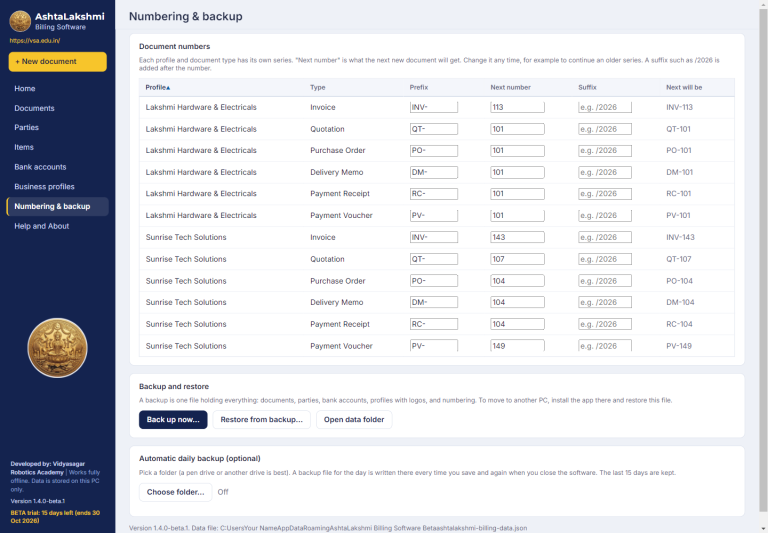
Task: Click the Suffix column header
Action: click(587, 87)
